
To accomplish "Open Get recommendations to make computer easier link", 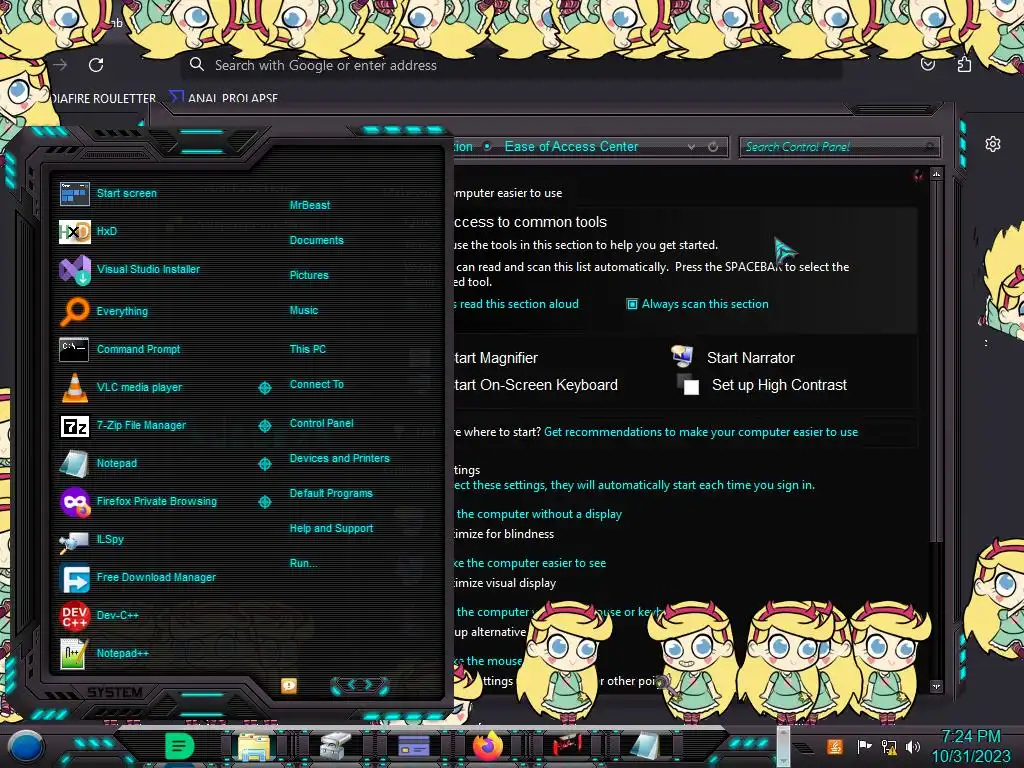I will point(701,432).
